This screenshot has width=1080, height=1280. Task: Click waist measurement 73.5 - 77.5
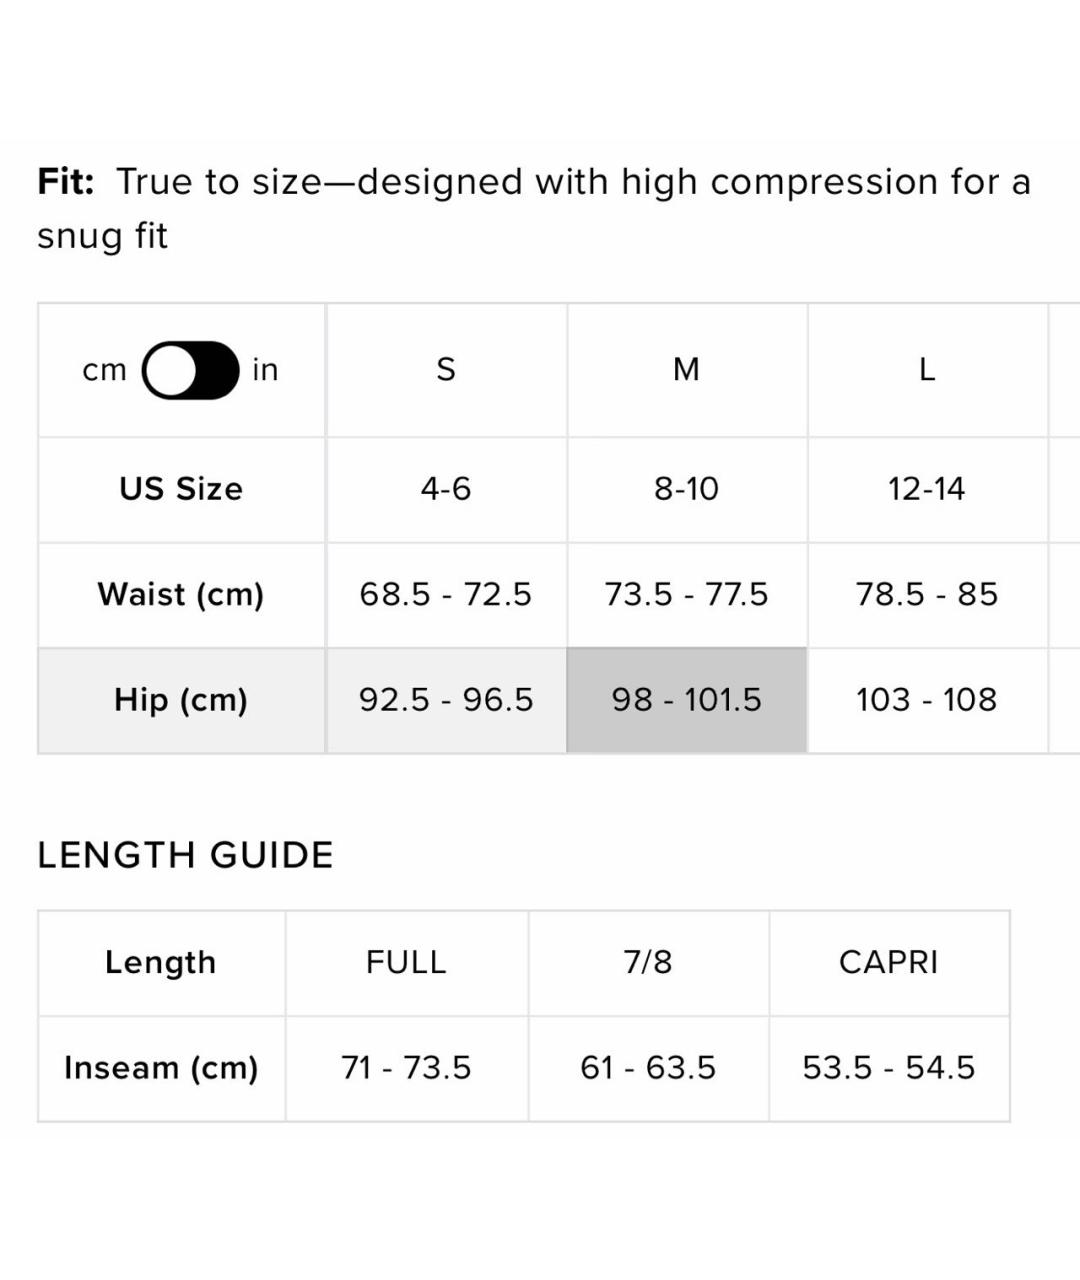click(687, 595)
